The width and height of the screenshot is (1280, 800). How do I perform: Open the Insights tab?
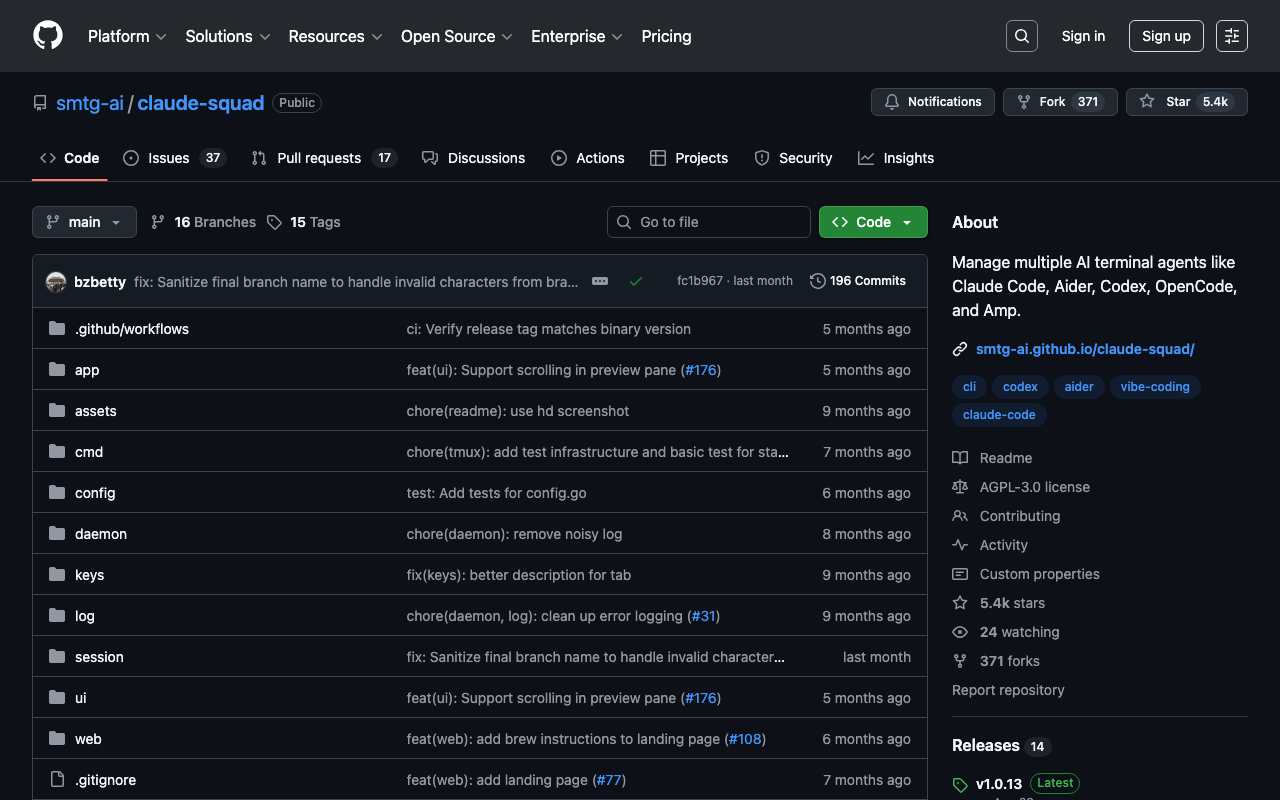(896, 158)
